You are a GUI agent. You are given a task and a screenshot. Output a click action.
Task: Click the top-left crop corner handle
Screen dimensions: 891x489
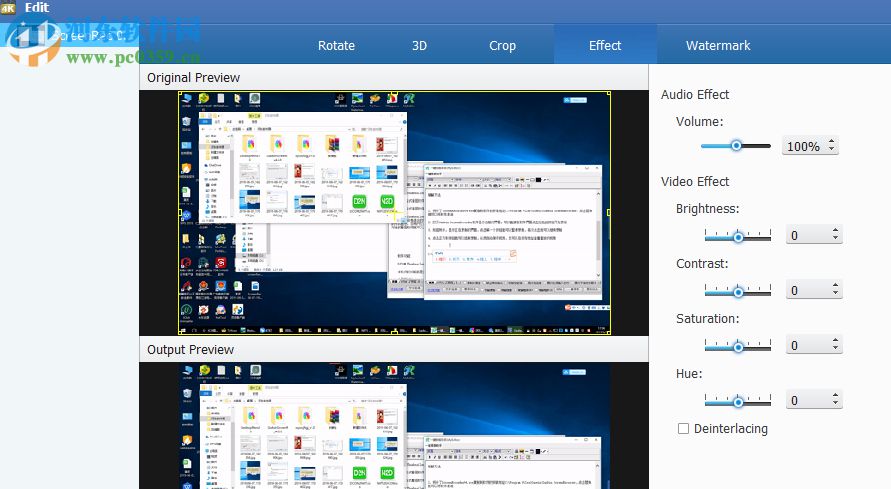180,93
